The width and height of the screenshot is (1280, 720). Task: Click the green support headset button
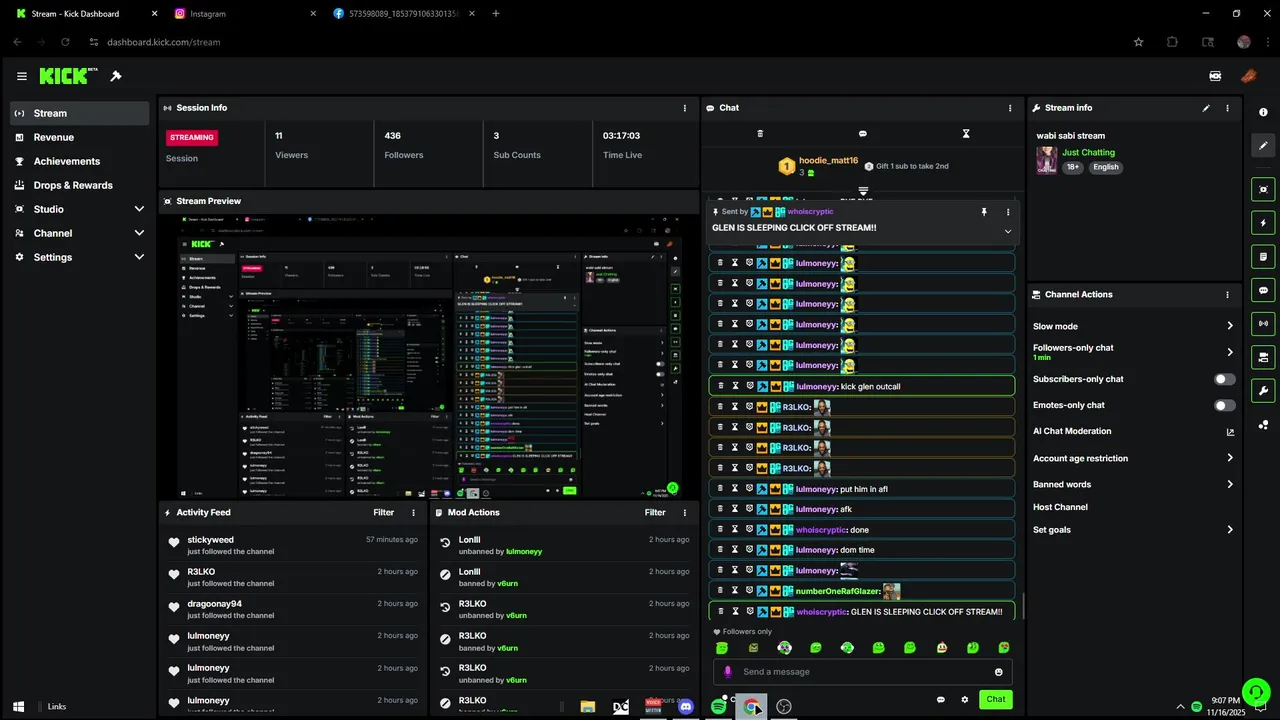tap(1255, 692)
